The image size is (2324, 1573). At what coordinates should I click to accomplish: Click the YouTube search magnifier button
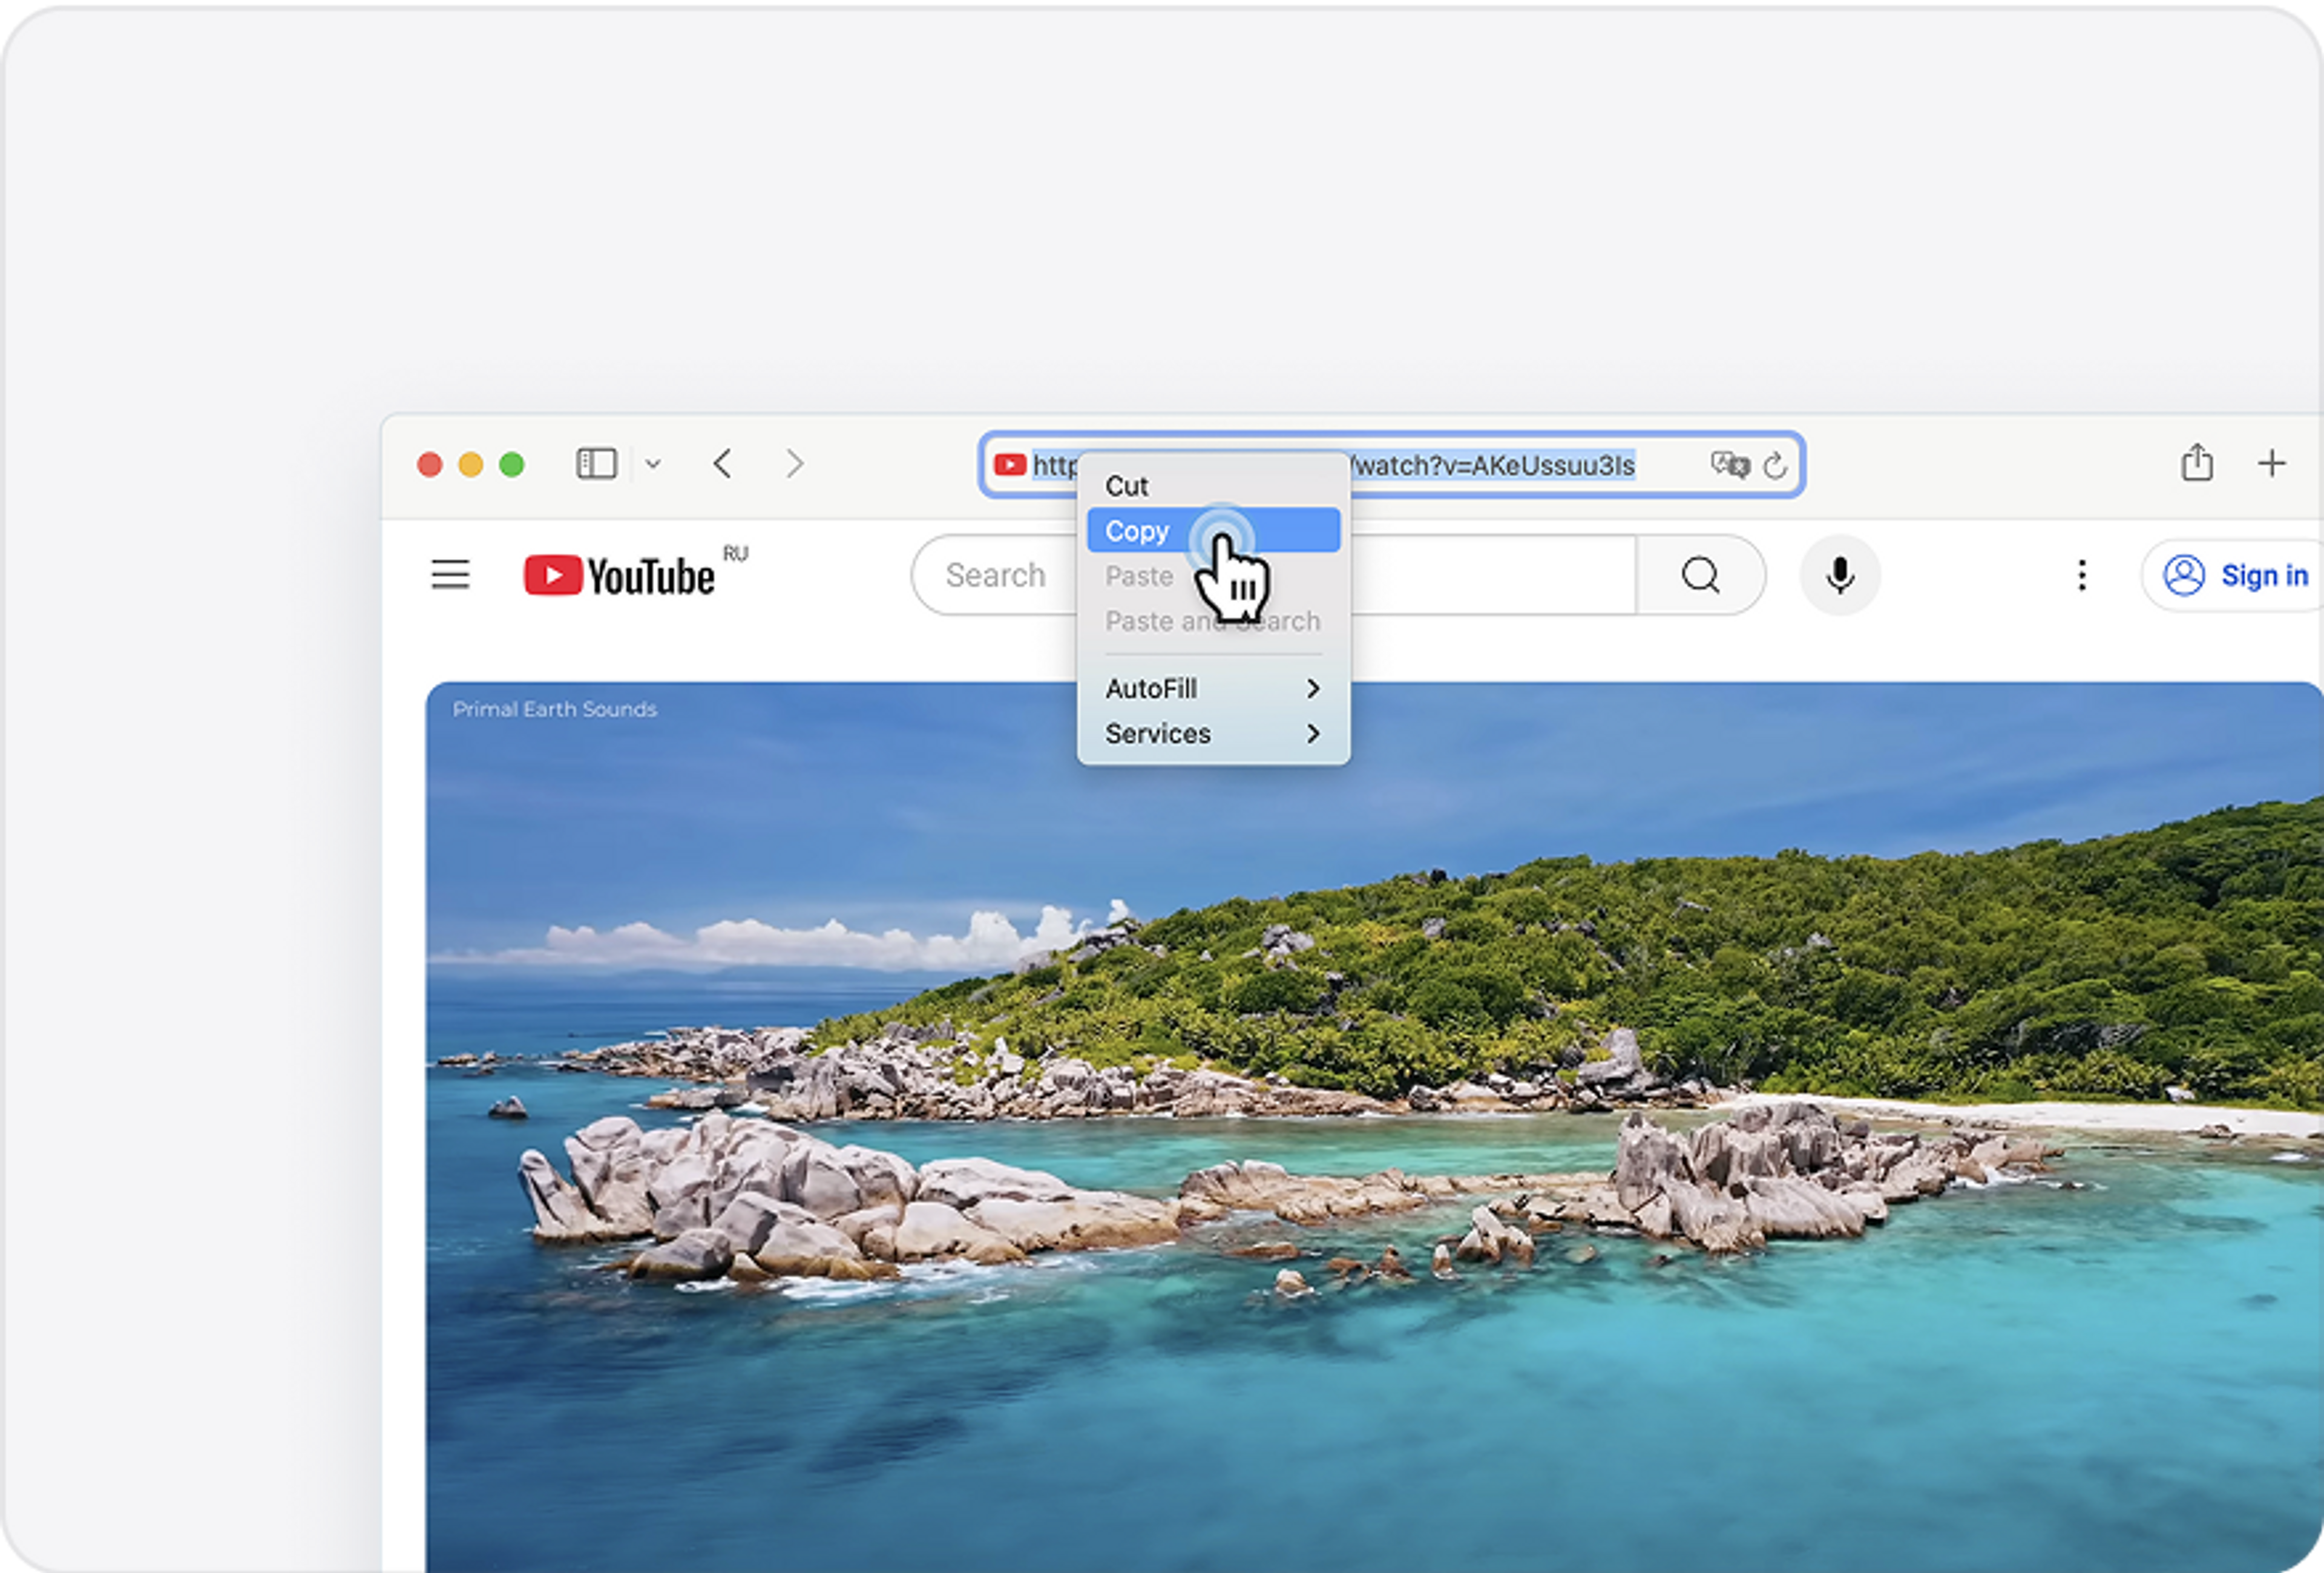1700,575
